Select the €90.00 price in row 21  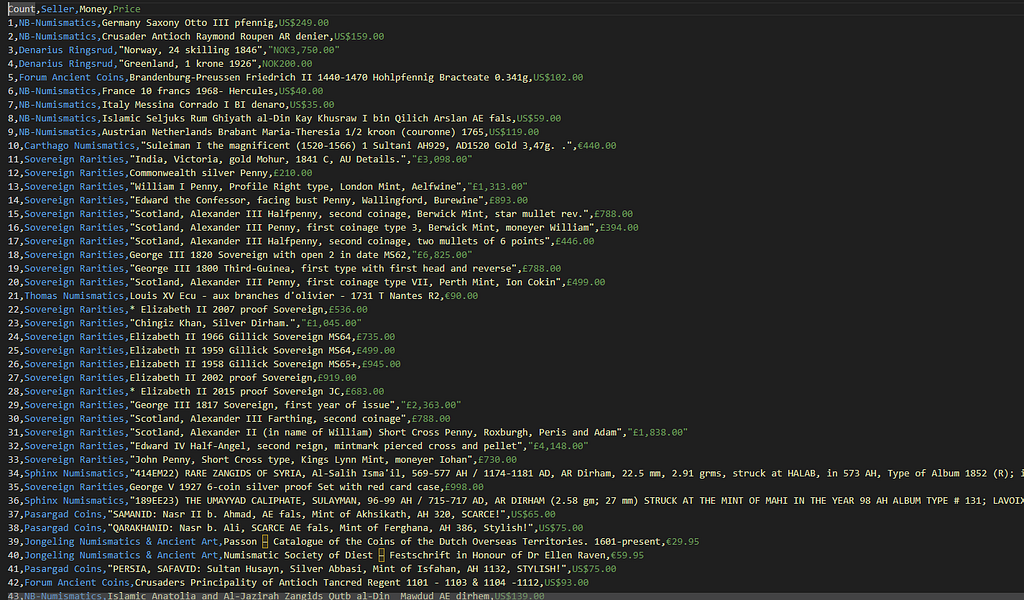tap(462, 297)
